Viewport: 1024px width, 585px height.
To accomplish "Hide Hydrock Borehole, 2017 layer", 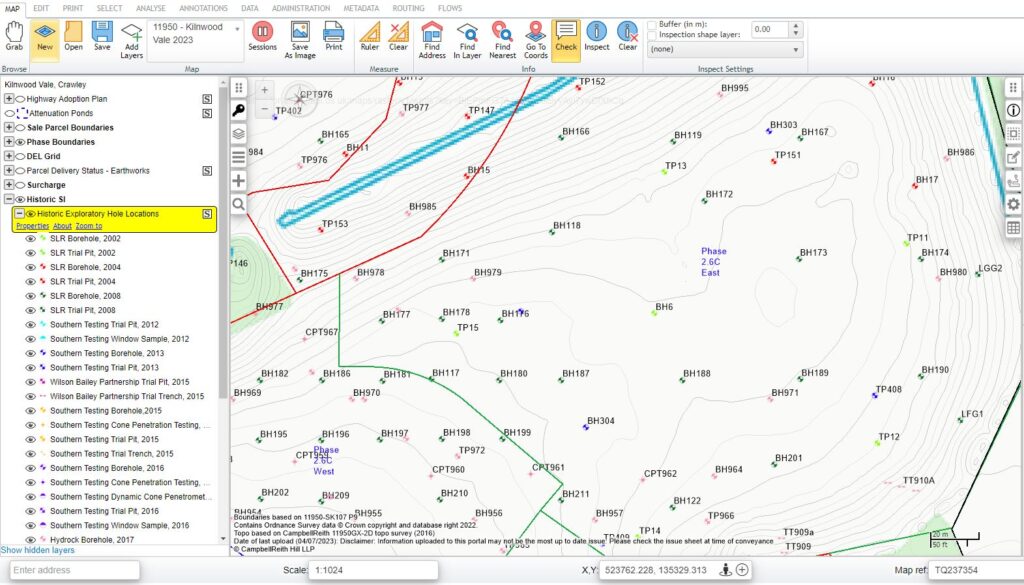I will (x=30, y=541).
